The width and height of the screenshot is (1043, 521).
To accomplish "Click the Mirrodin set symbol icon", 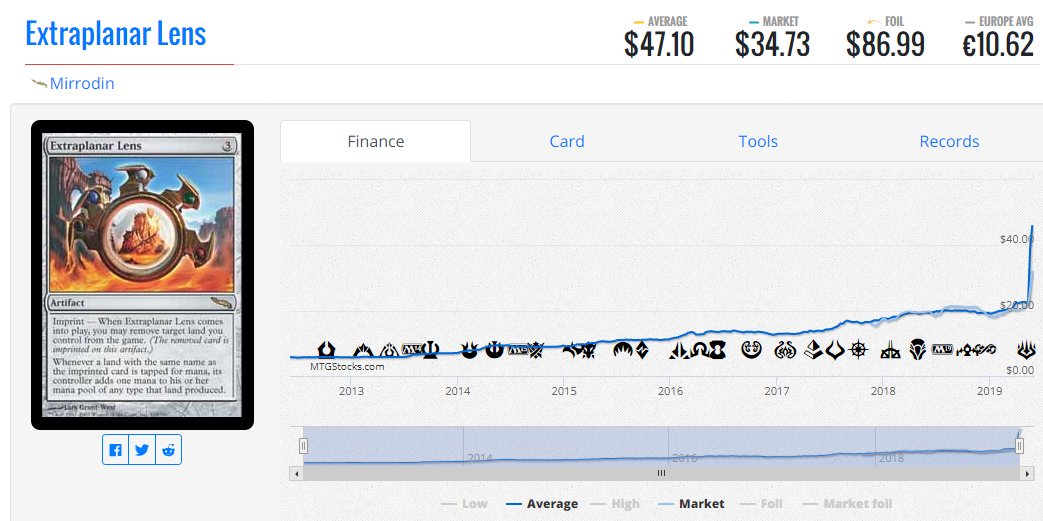I will pyautogui.click(x=39, y=83).
